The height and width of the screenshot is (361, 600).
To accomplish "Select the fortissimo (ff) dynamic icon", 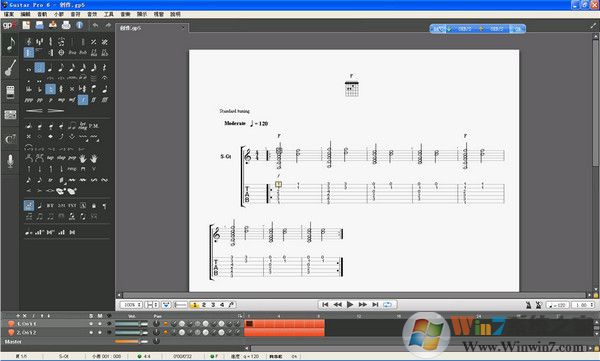I will [x=93, y=100].
